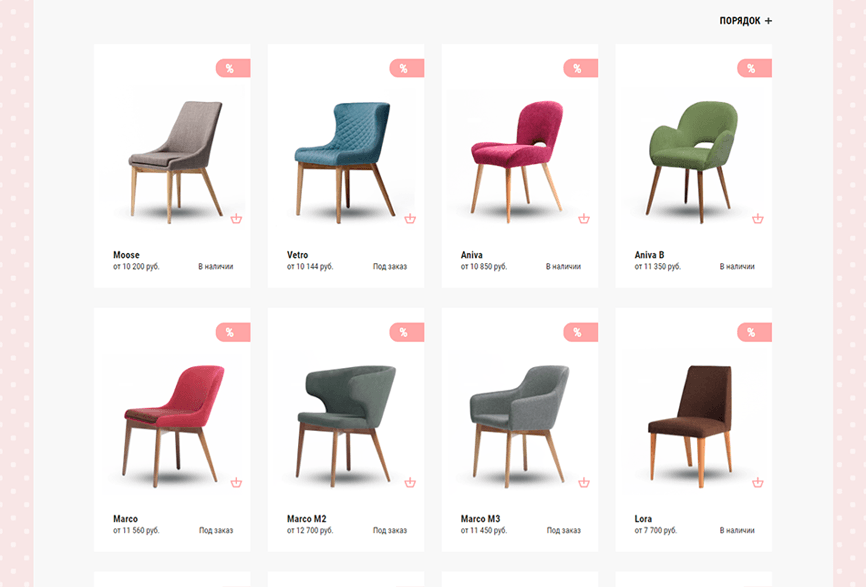Select the blue quilted Vetro chair image

[345, 162]
